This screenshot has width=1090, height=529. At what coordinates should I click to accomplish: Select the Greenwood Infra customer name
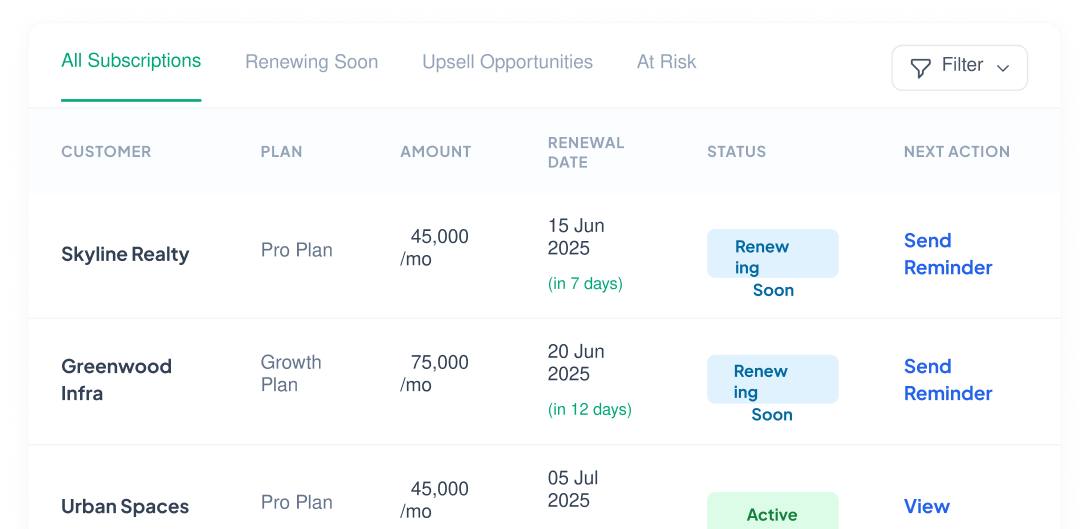[116, 380]
